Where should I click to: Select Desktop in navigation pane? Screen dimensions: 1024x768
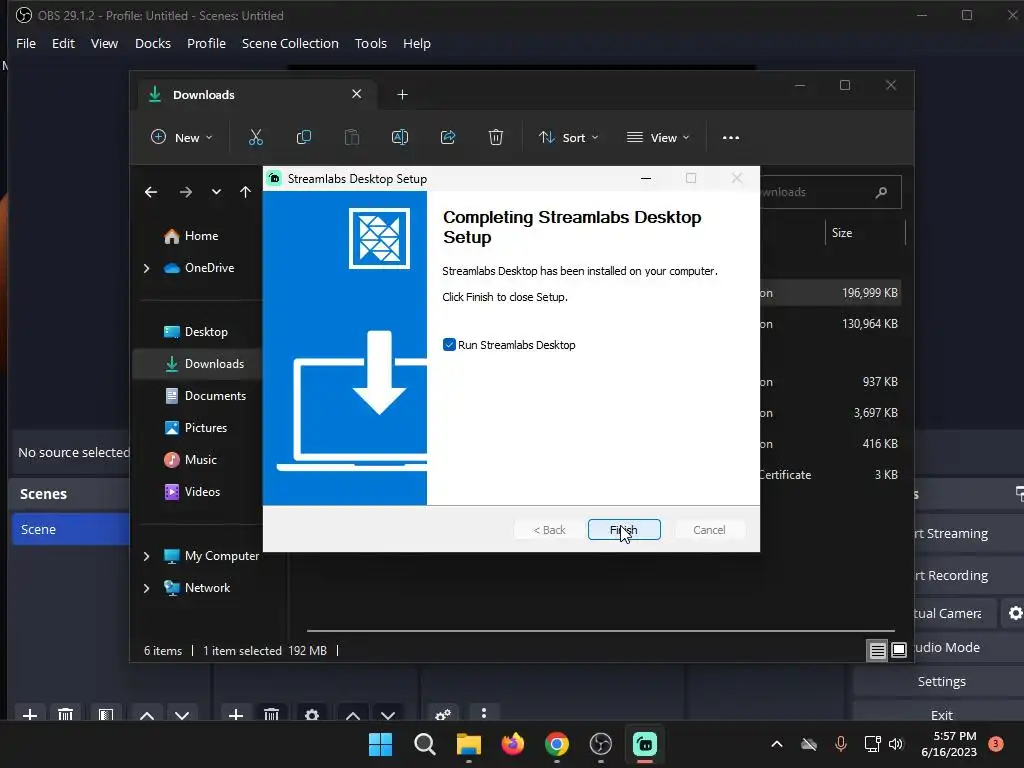click(196, 332)
